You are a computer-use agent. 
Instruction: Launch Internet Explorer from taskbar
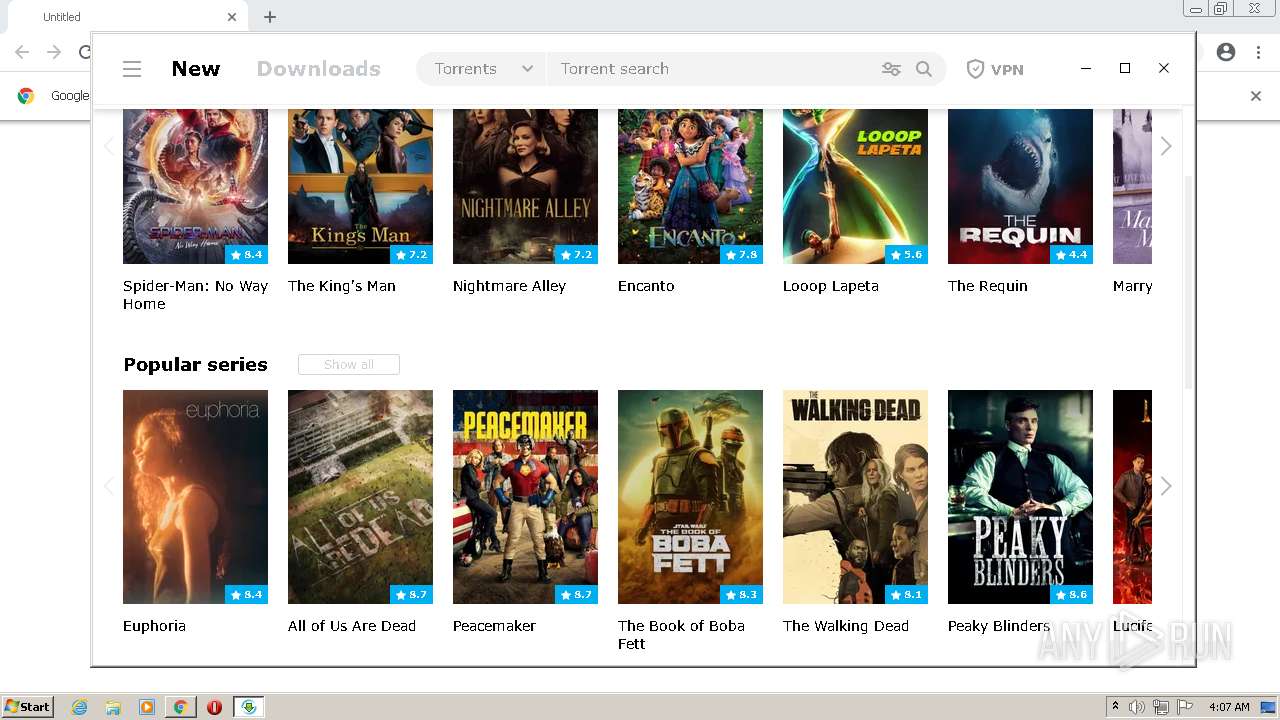[x=79, y=707]
